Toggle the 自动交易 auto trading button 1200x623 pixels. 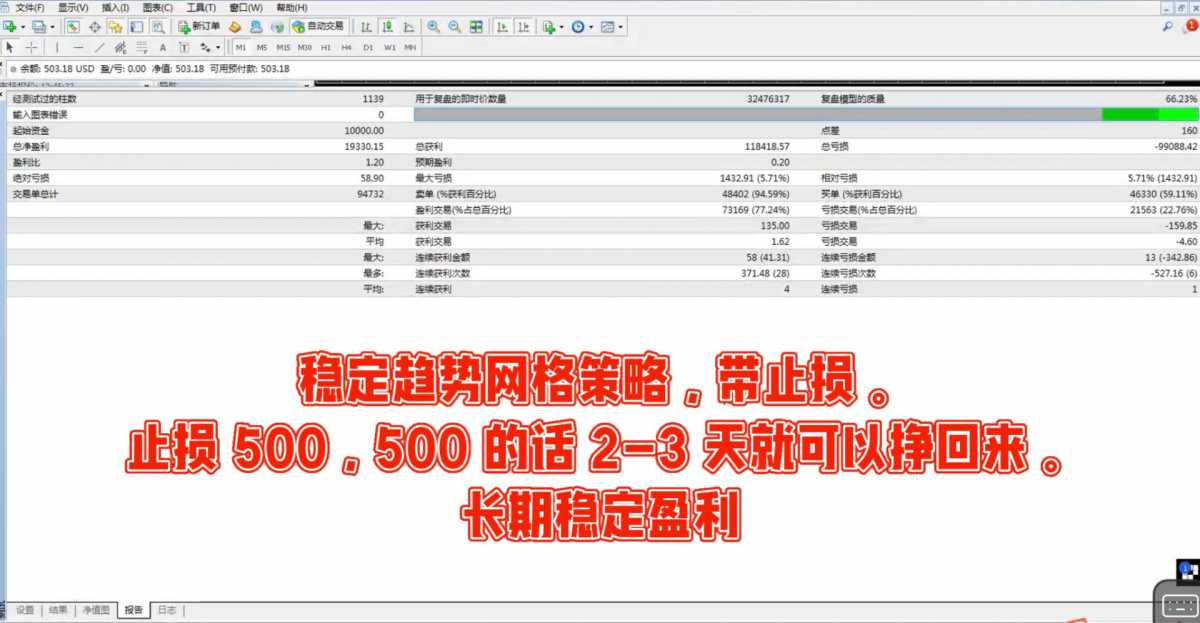click(318, 27)
